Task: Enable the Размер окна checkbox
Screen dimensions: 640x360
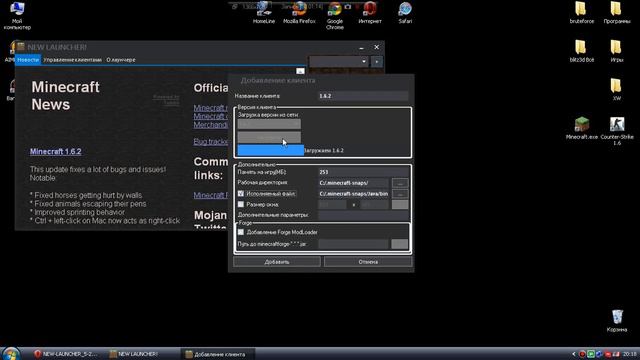Action: (241, 204)
